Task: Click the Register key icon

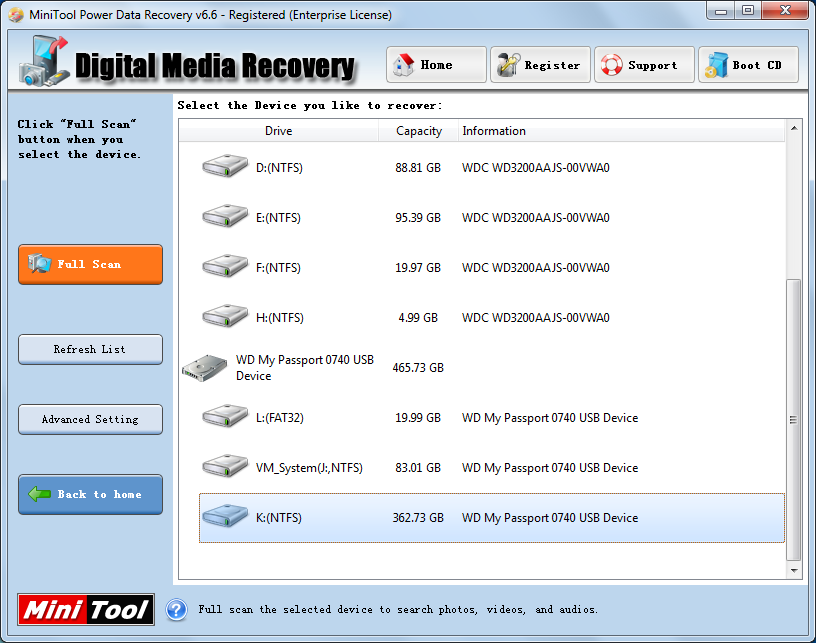Action: (508, 65)
